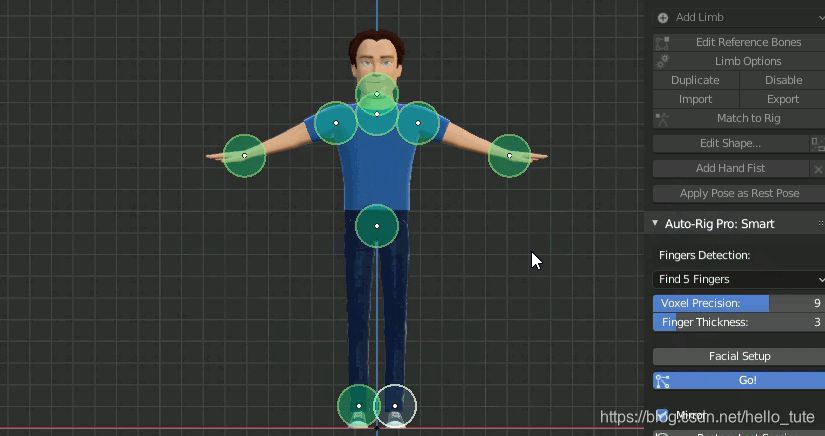
Task: Click the icon right of Edit Shape
Action: (817, 143)
